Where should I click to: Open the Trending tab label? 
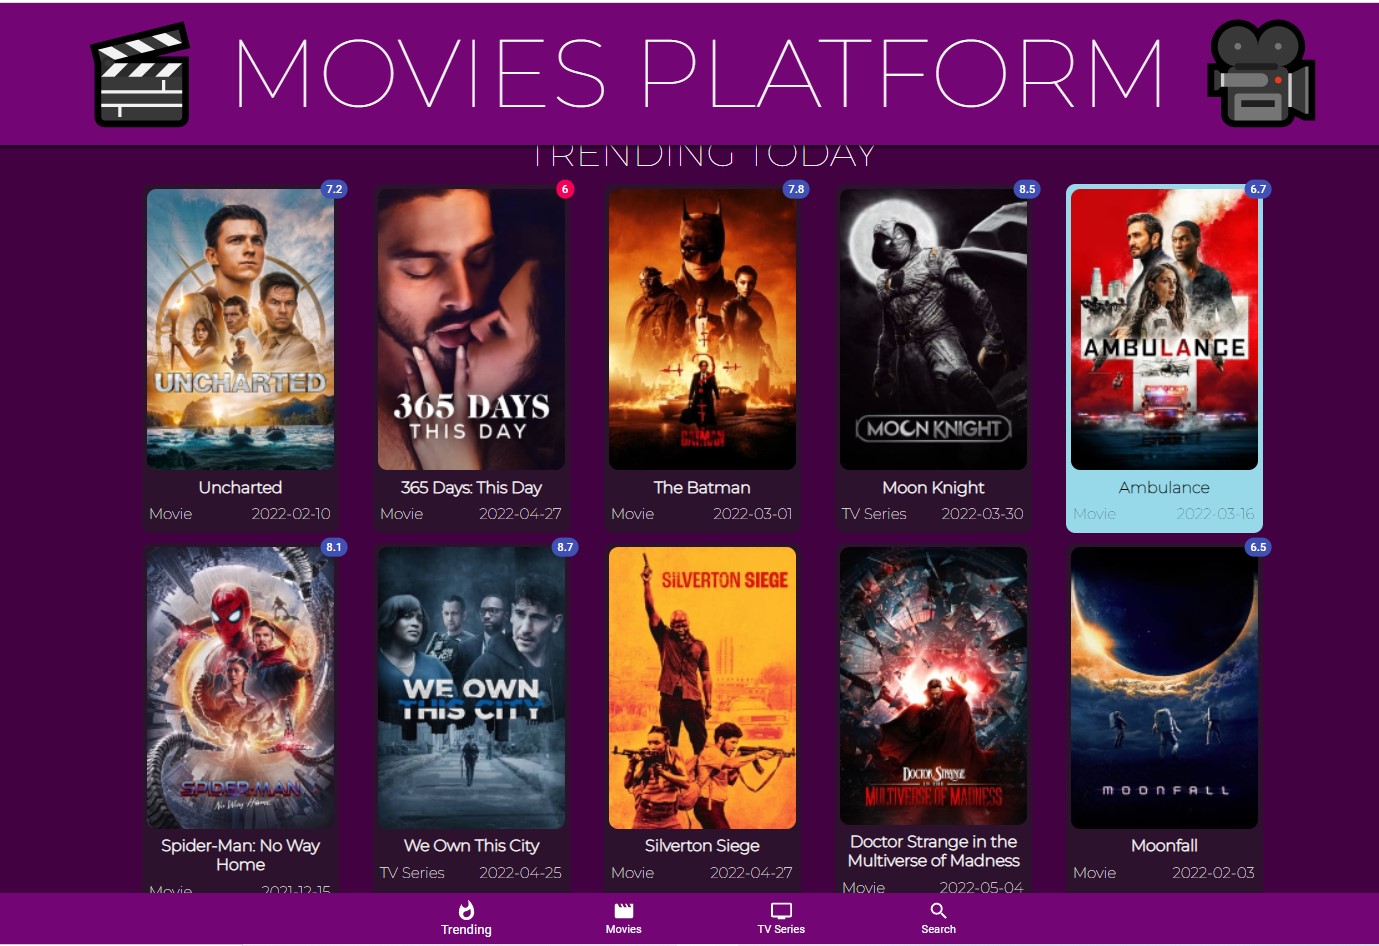point(466,929)
